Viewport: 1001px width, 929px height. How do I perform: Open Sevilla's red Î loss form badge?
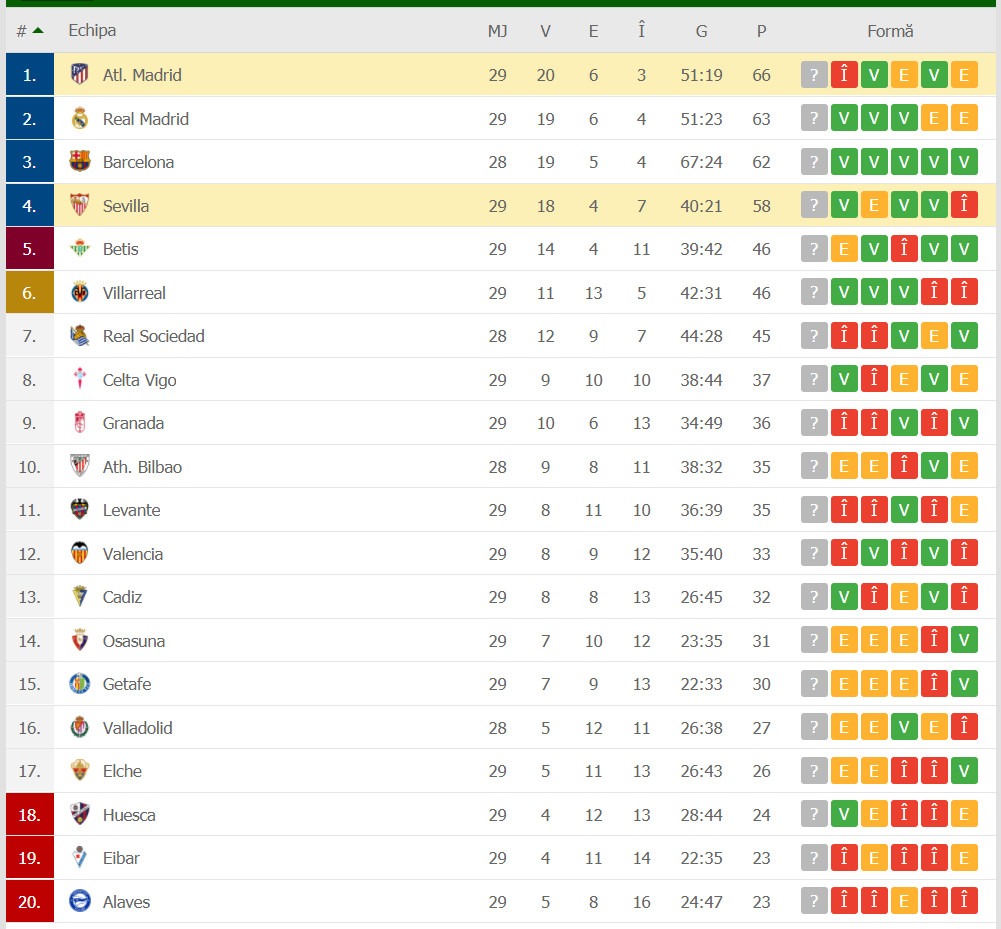point(964,205)
